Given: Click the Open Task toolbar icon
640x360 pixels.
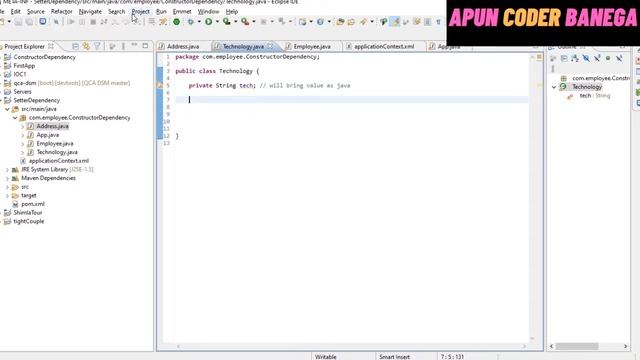Looking at the screenshot, I should coord(351,22).
